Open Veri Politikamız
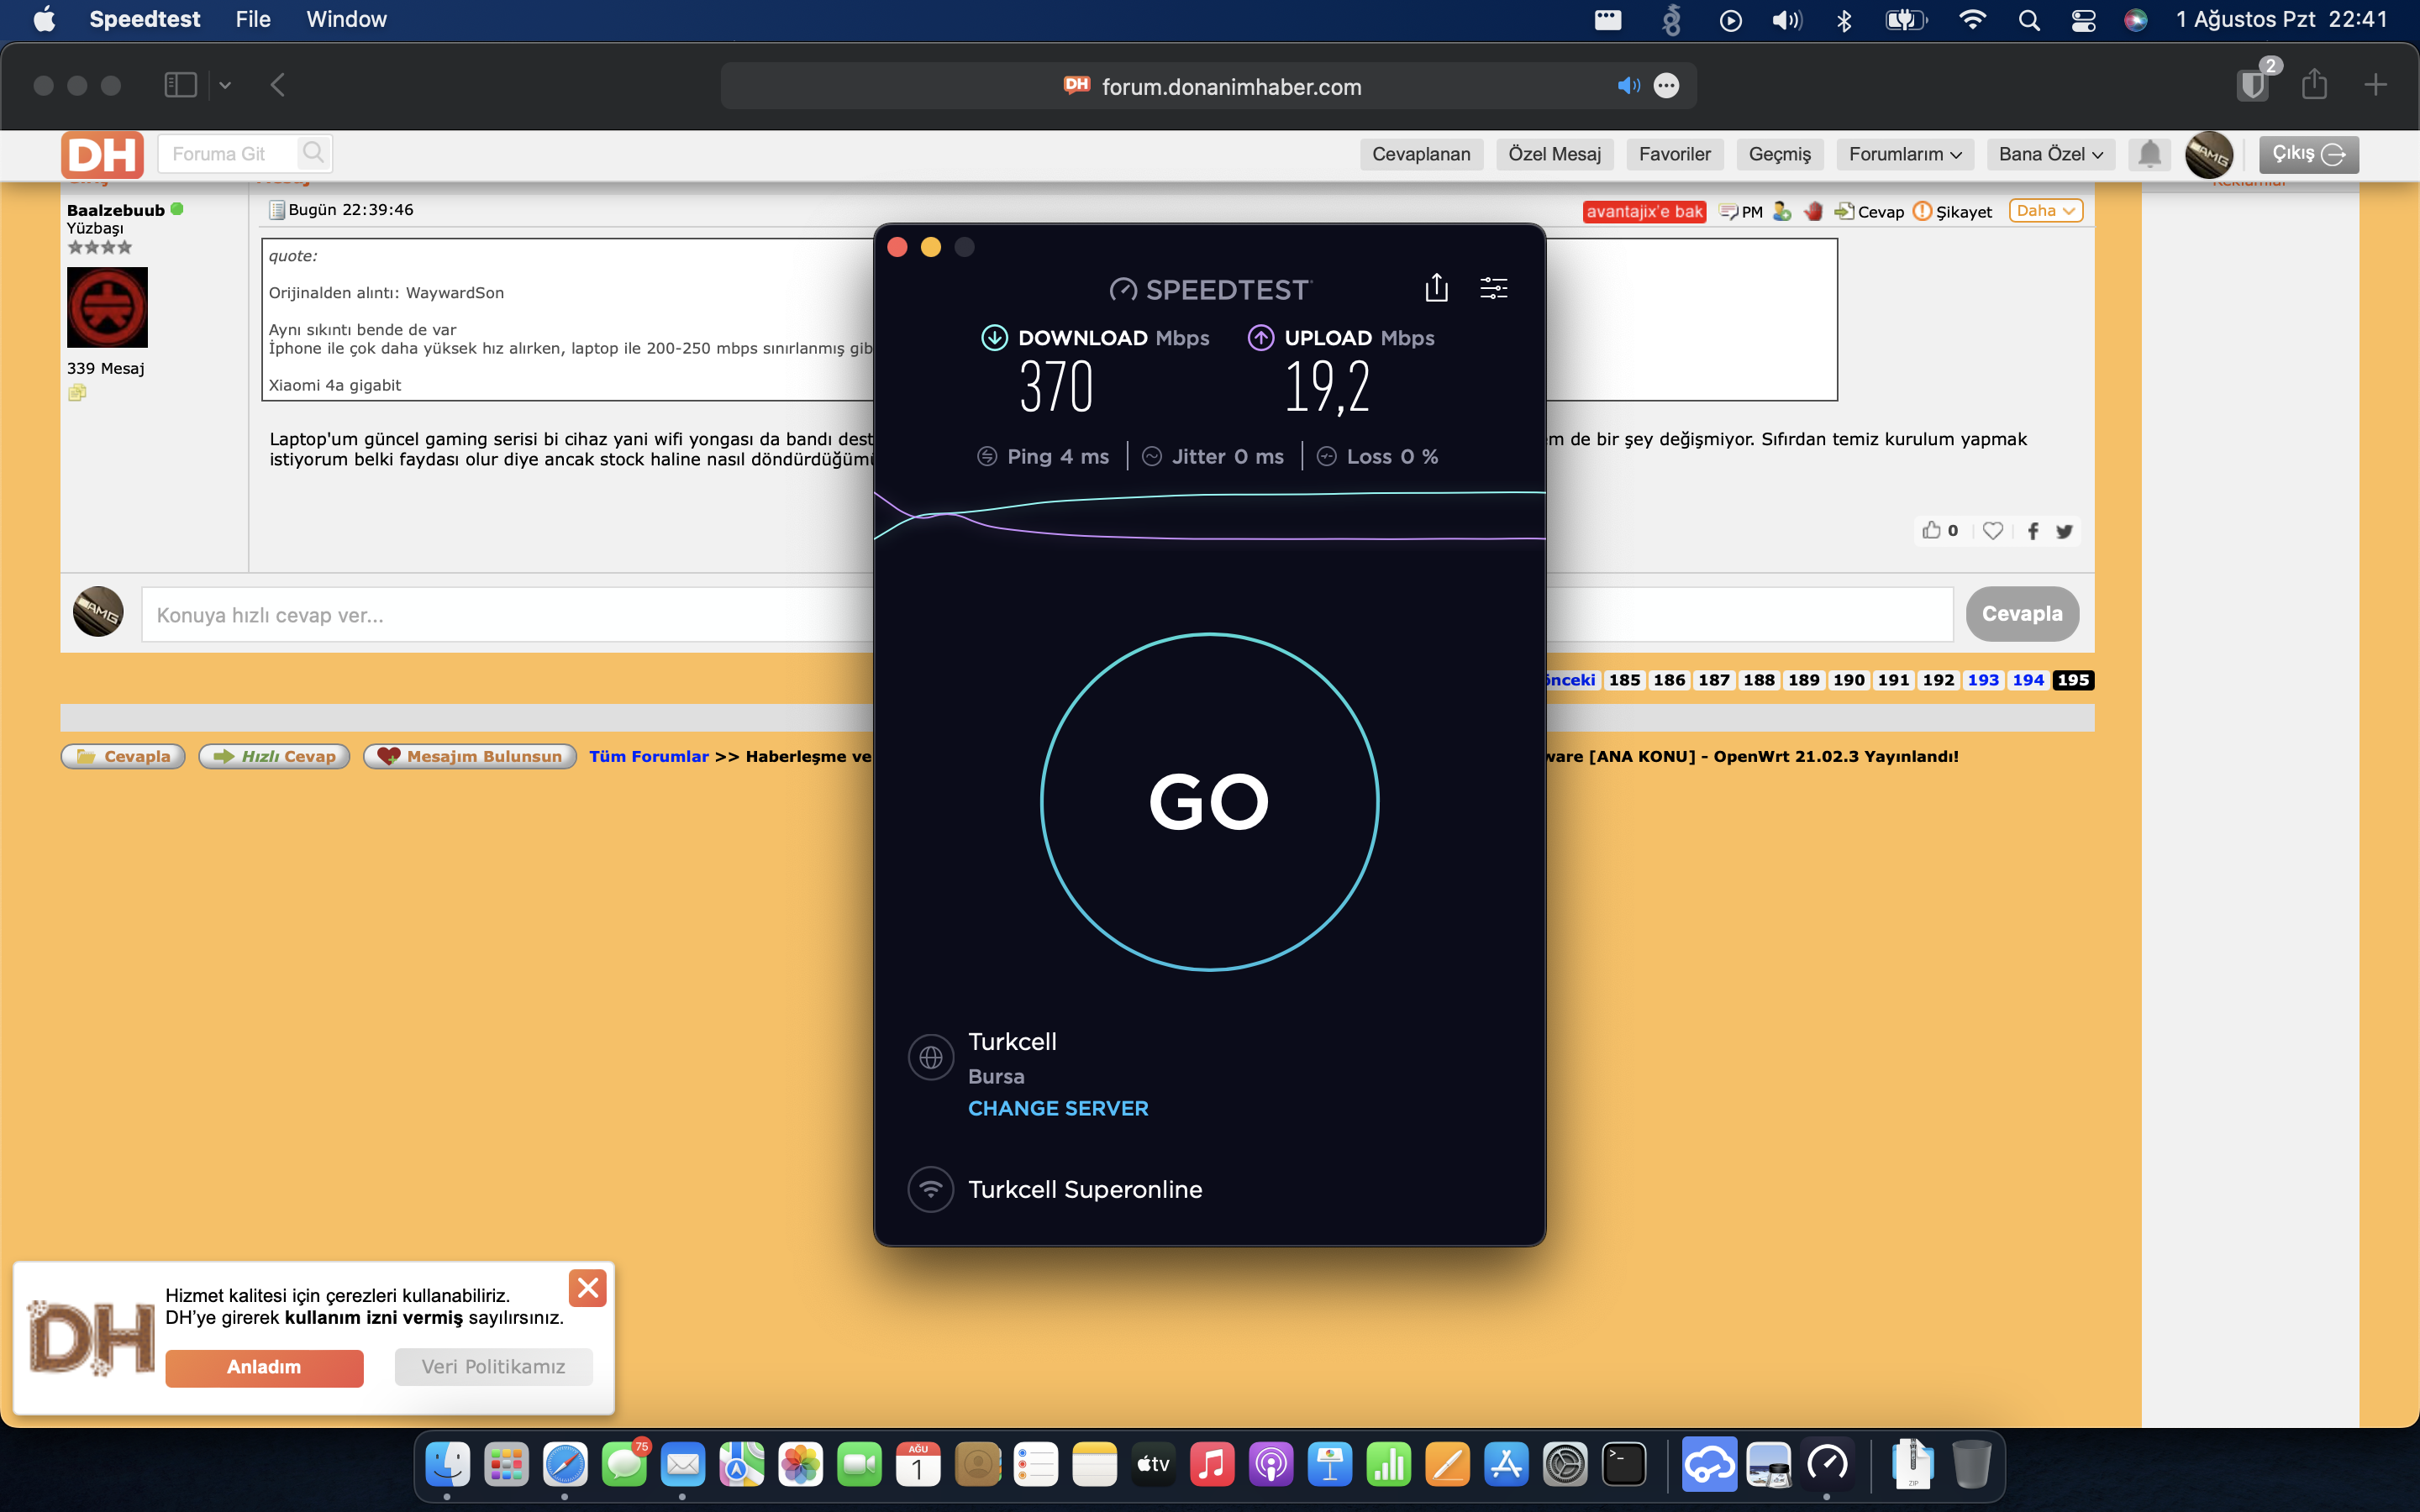2420x1512 pixels. pyautogui.click(x=493, y=1367)
